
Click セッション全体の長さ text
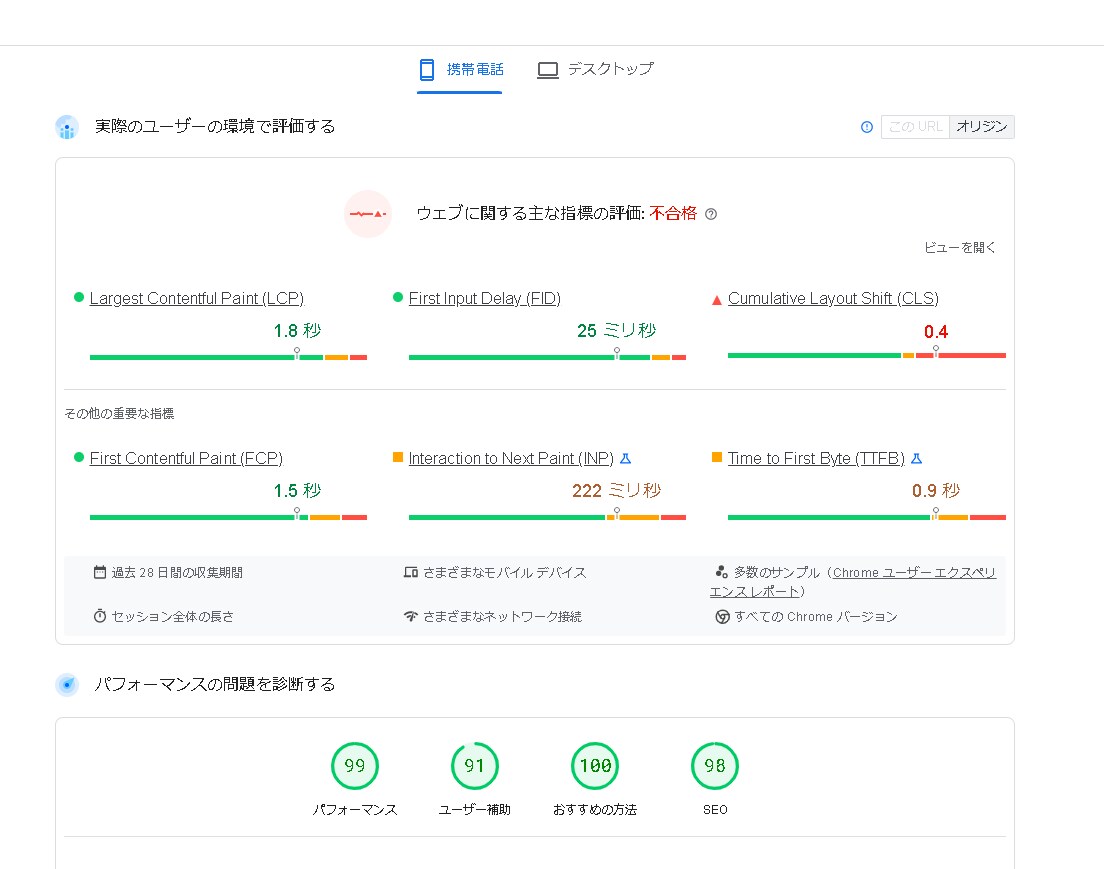coord(172,617)
